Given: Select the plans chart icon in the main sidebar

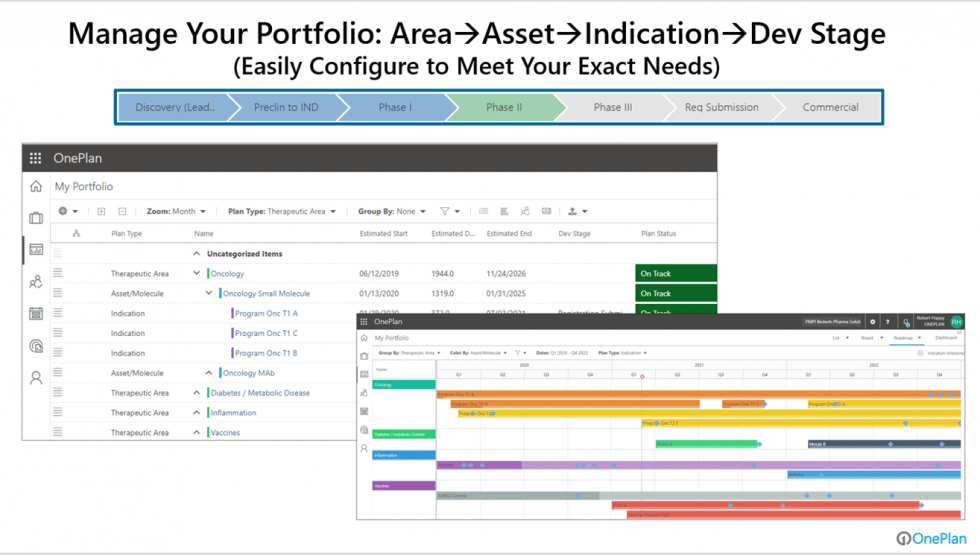Looking at the screenshot, I should (36, 249).
